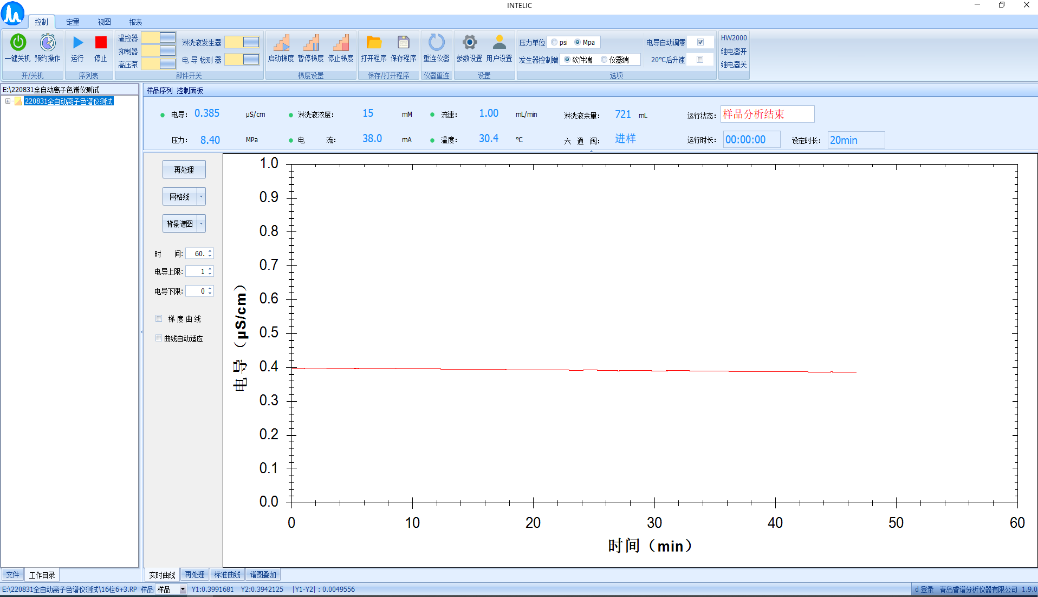Image resolution: width=1038 pixels, height=597 pixels.
Task: Toggle the eluent generator switch
Action: click(242, 42)
